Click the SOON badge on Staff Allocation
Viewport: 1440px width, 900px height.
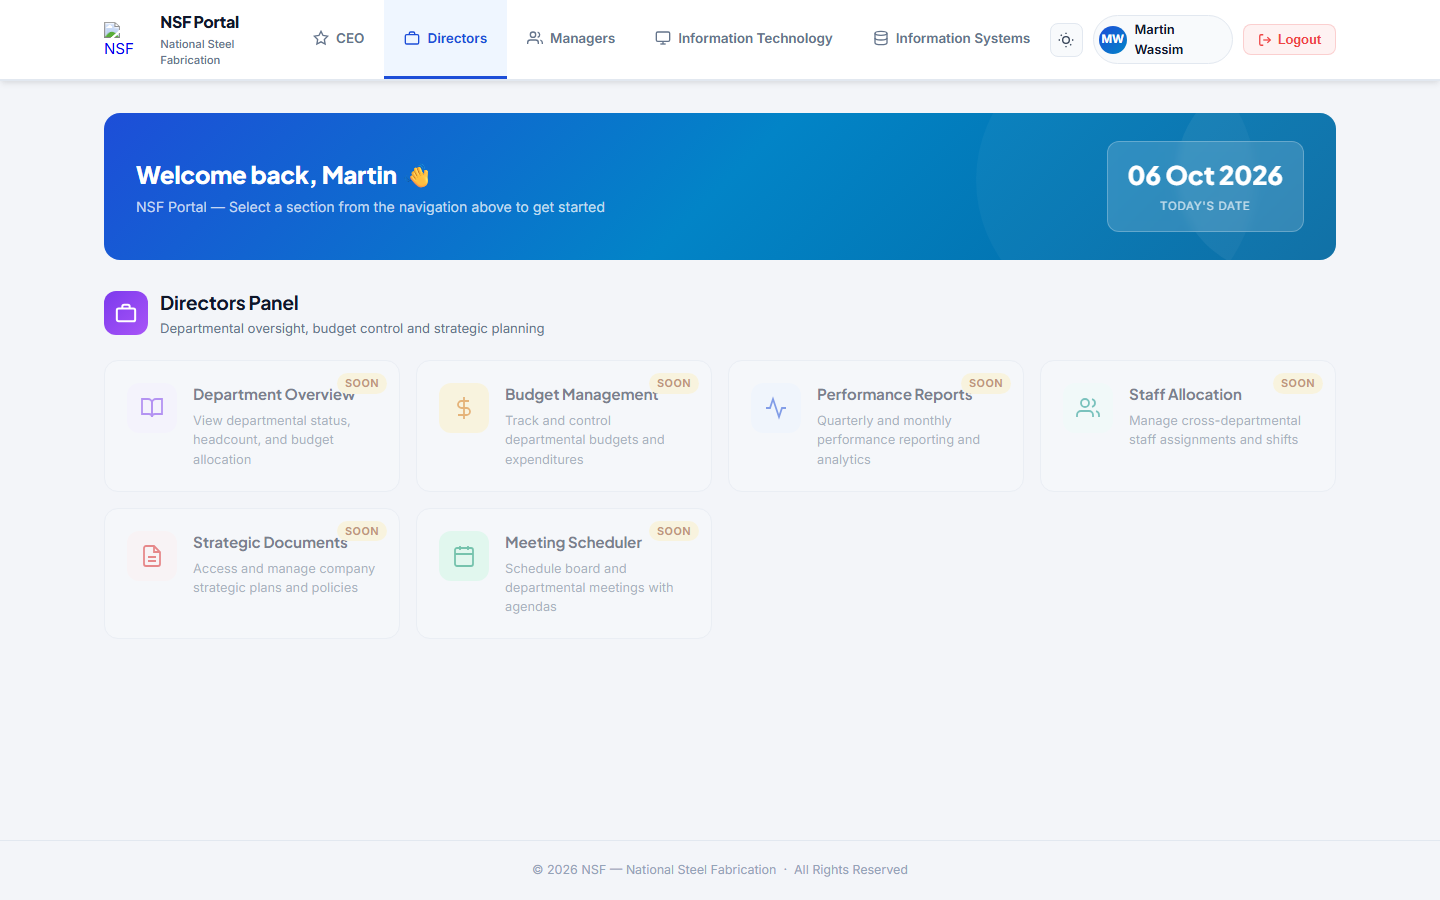tap(1298, 383)
